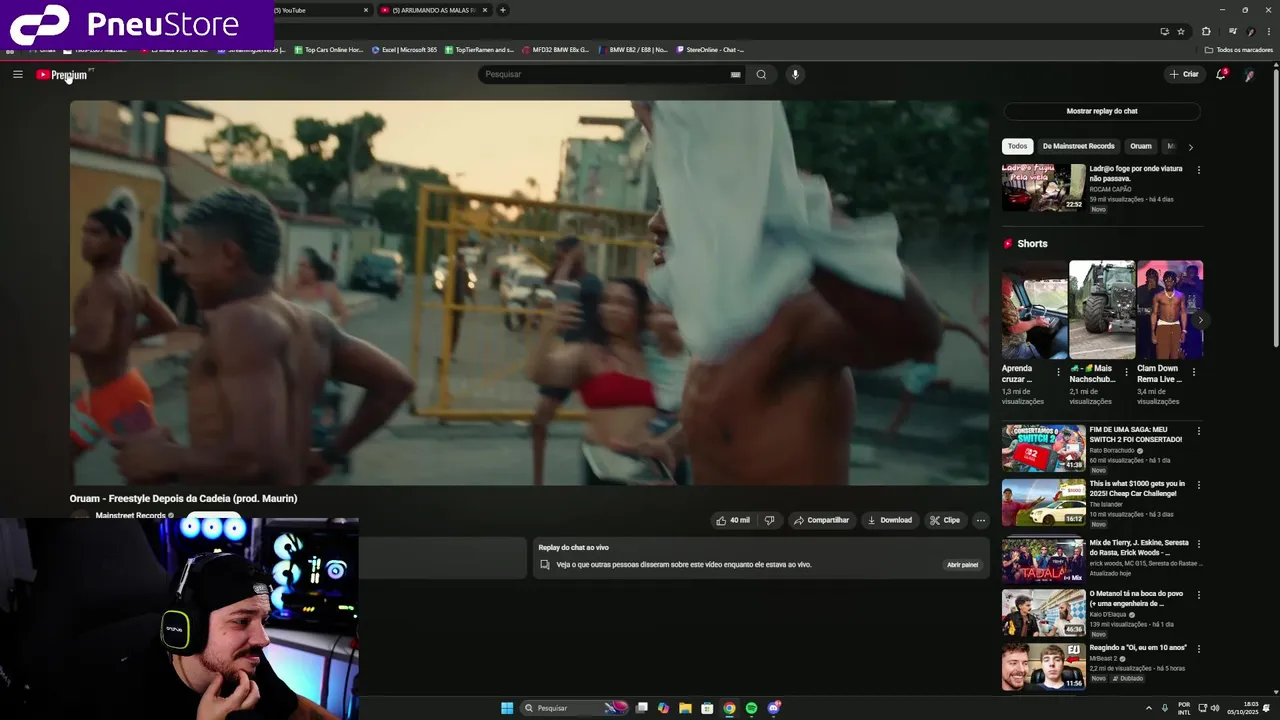
Task: Show hidden system tray icons chevron
Action: [x=1148, y=708]
